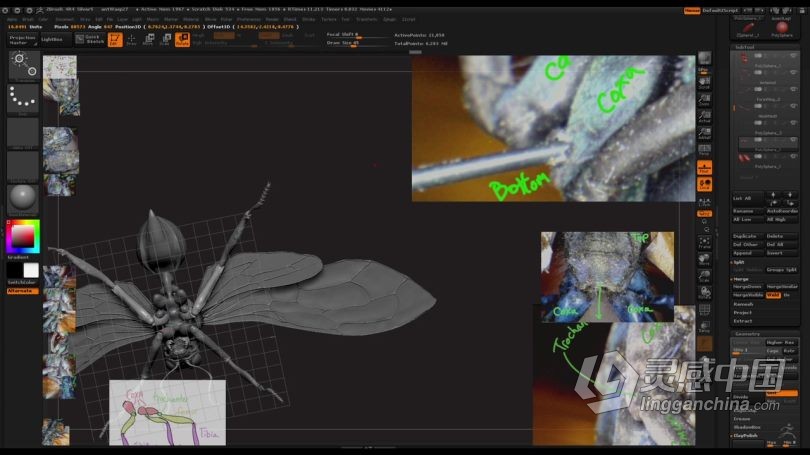Image resolution: width=810 pixels, height=455 pixels.
Task: Move subtool down with the top-right arrow beside List All
Action: coord(790,195)
